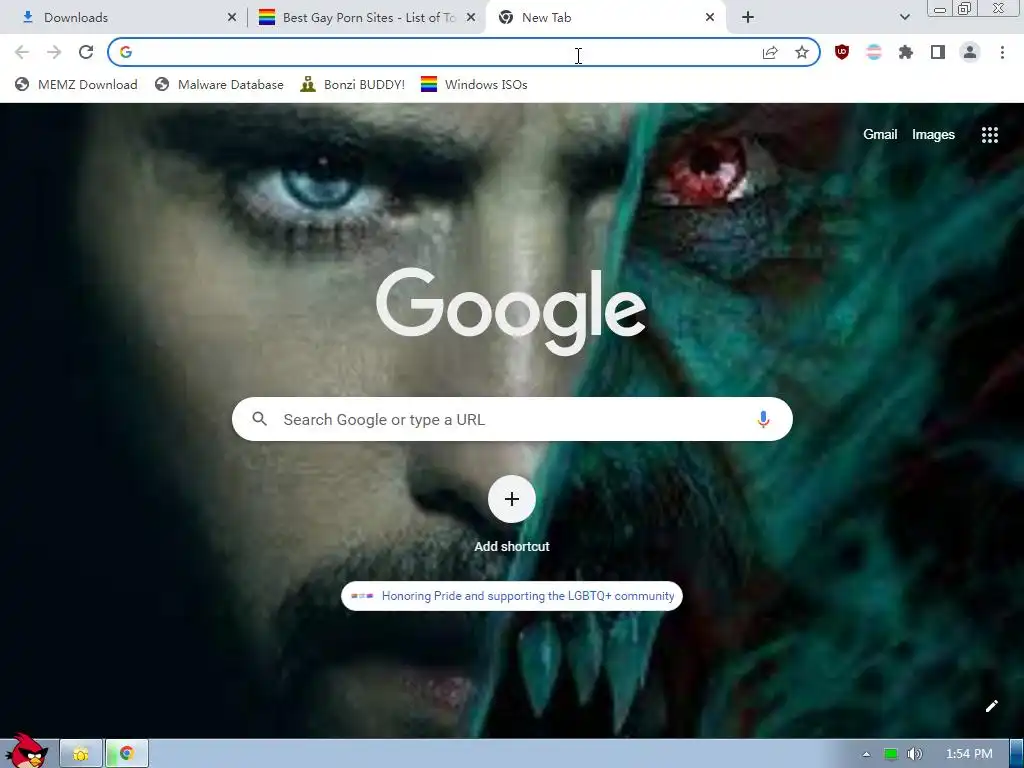This screenshot has height=768, width=1024.
Task: Start a voice search with the microphone
Action: [763, 419]
